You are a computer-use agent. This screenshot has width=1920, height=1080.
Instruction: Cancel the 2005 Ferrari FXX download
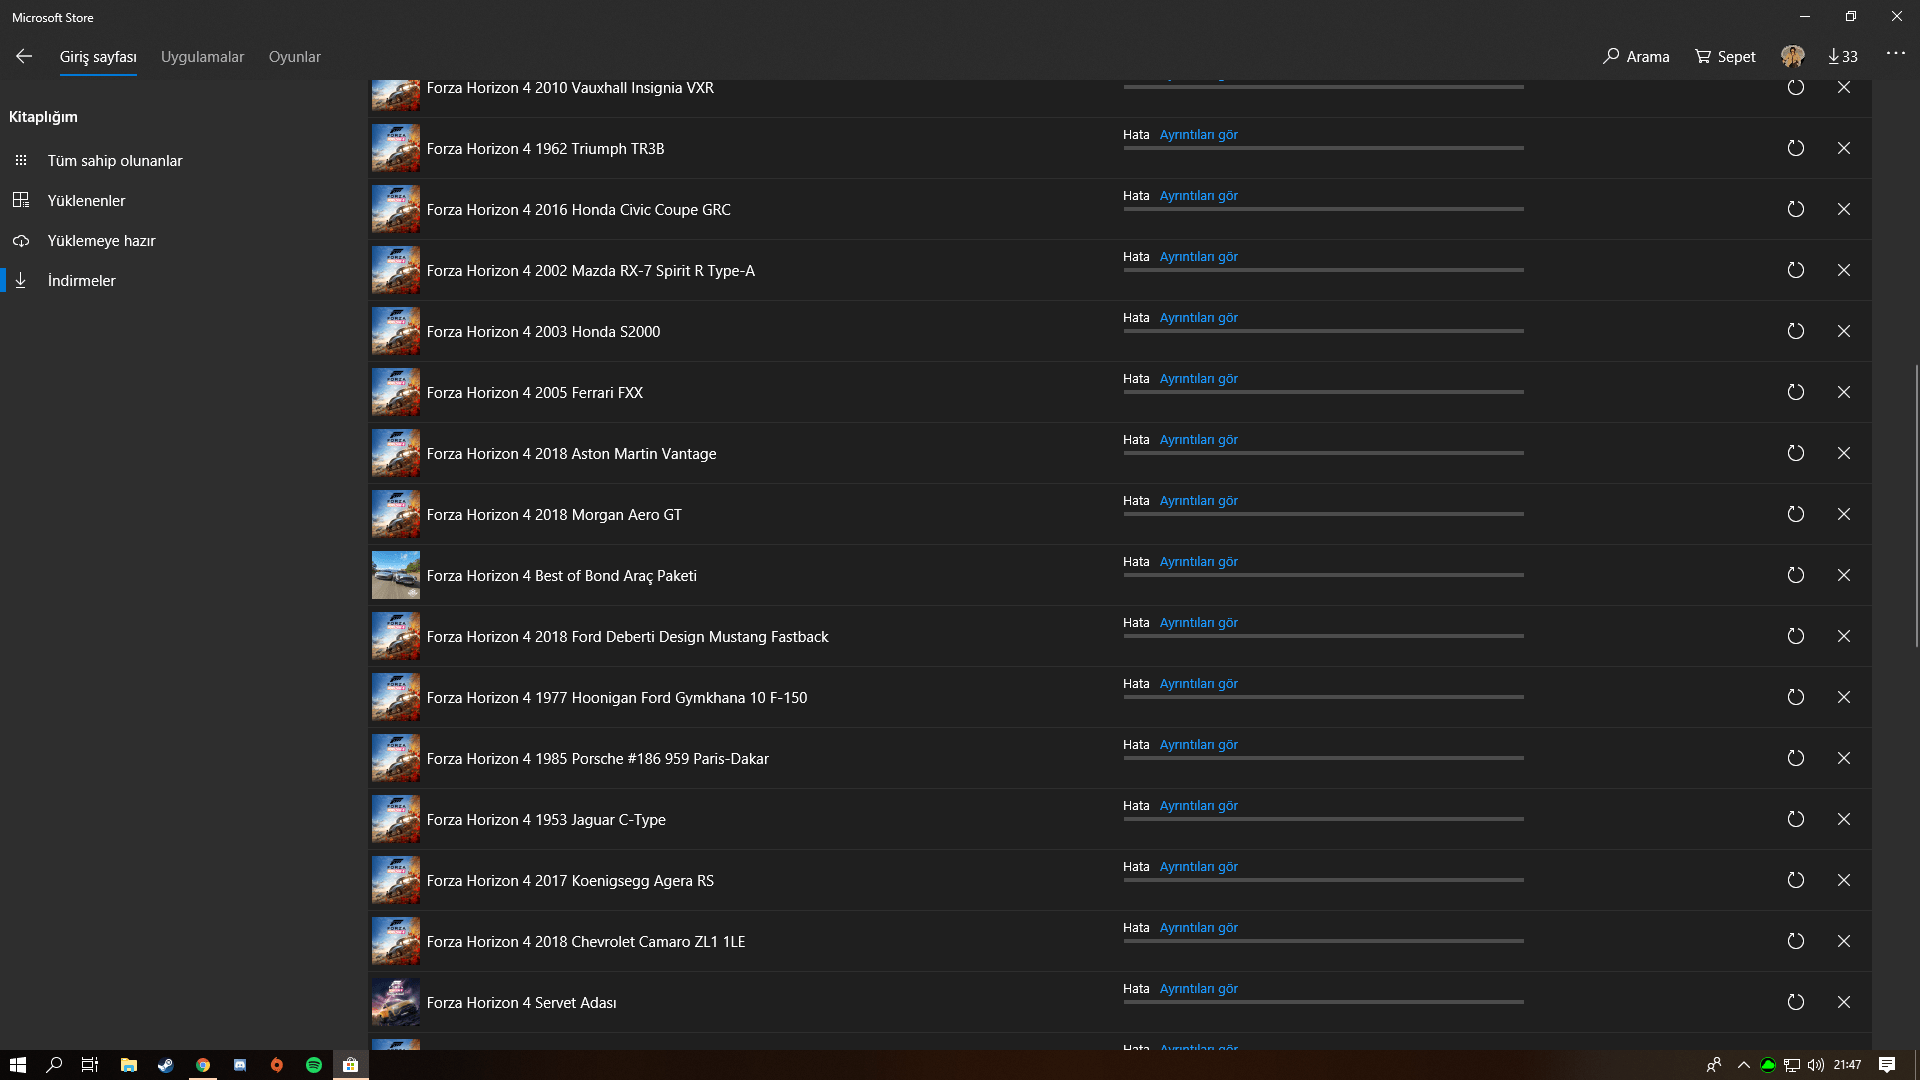click(1843, 392)
